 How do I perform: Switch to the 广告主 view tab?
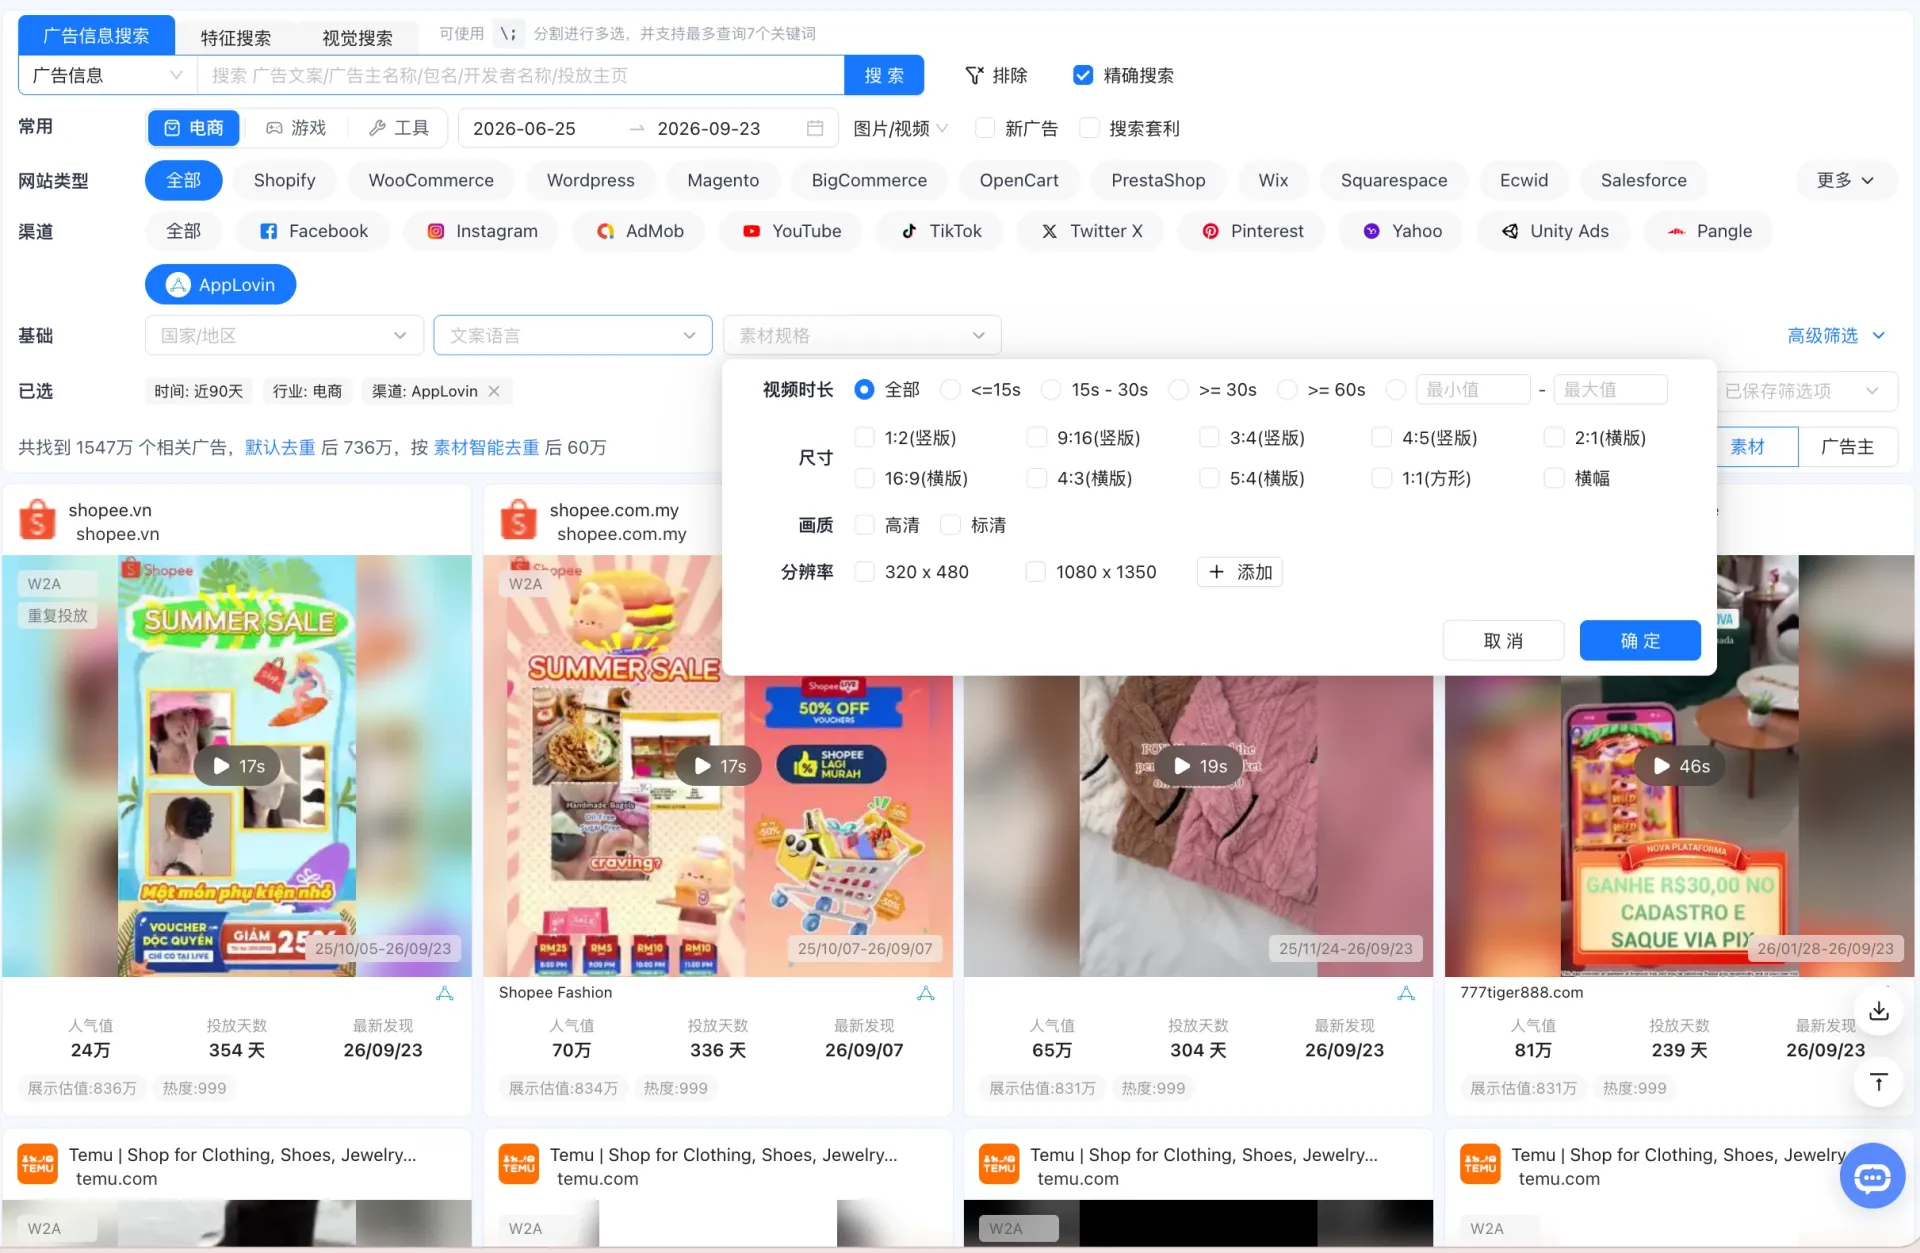tap(1847, 447)
